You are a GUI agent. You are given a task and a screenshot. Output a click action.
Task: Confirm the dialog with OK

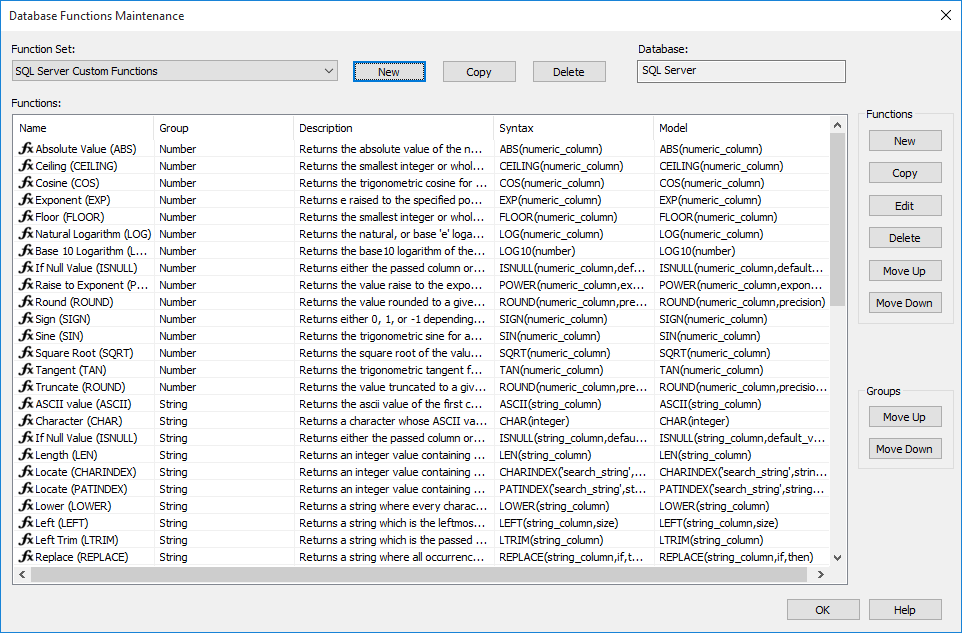tap(823, 610)
